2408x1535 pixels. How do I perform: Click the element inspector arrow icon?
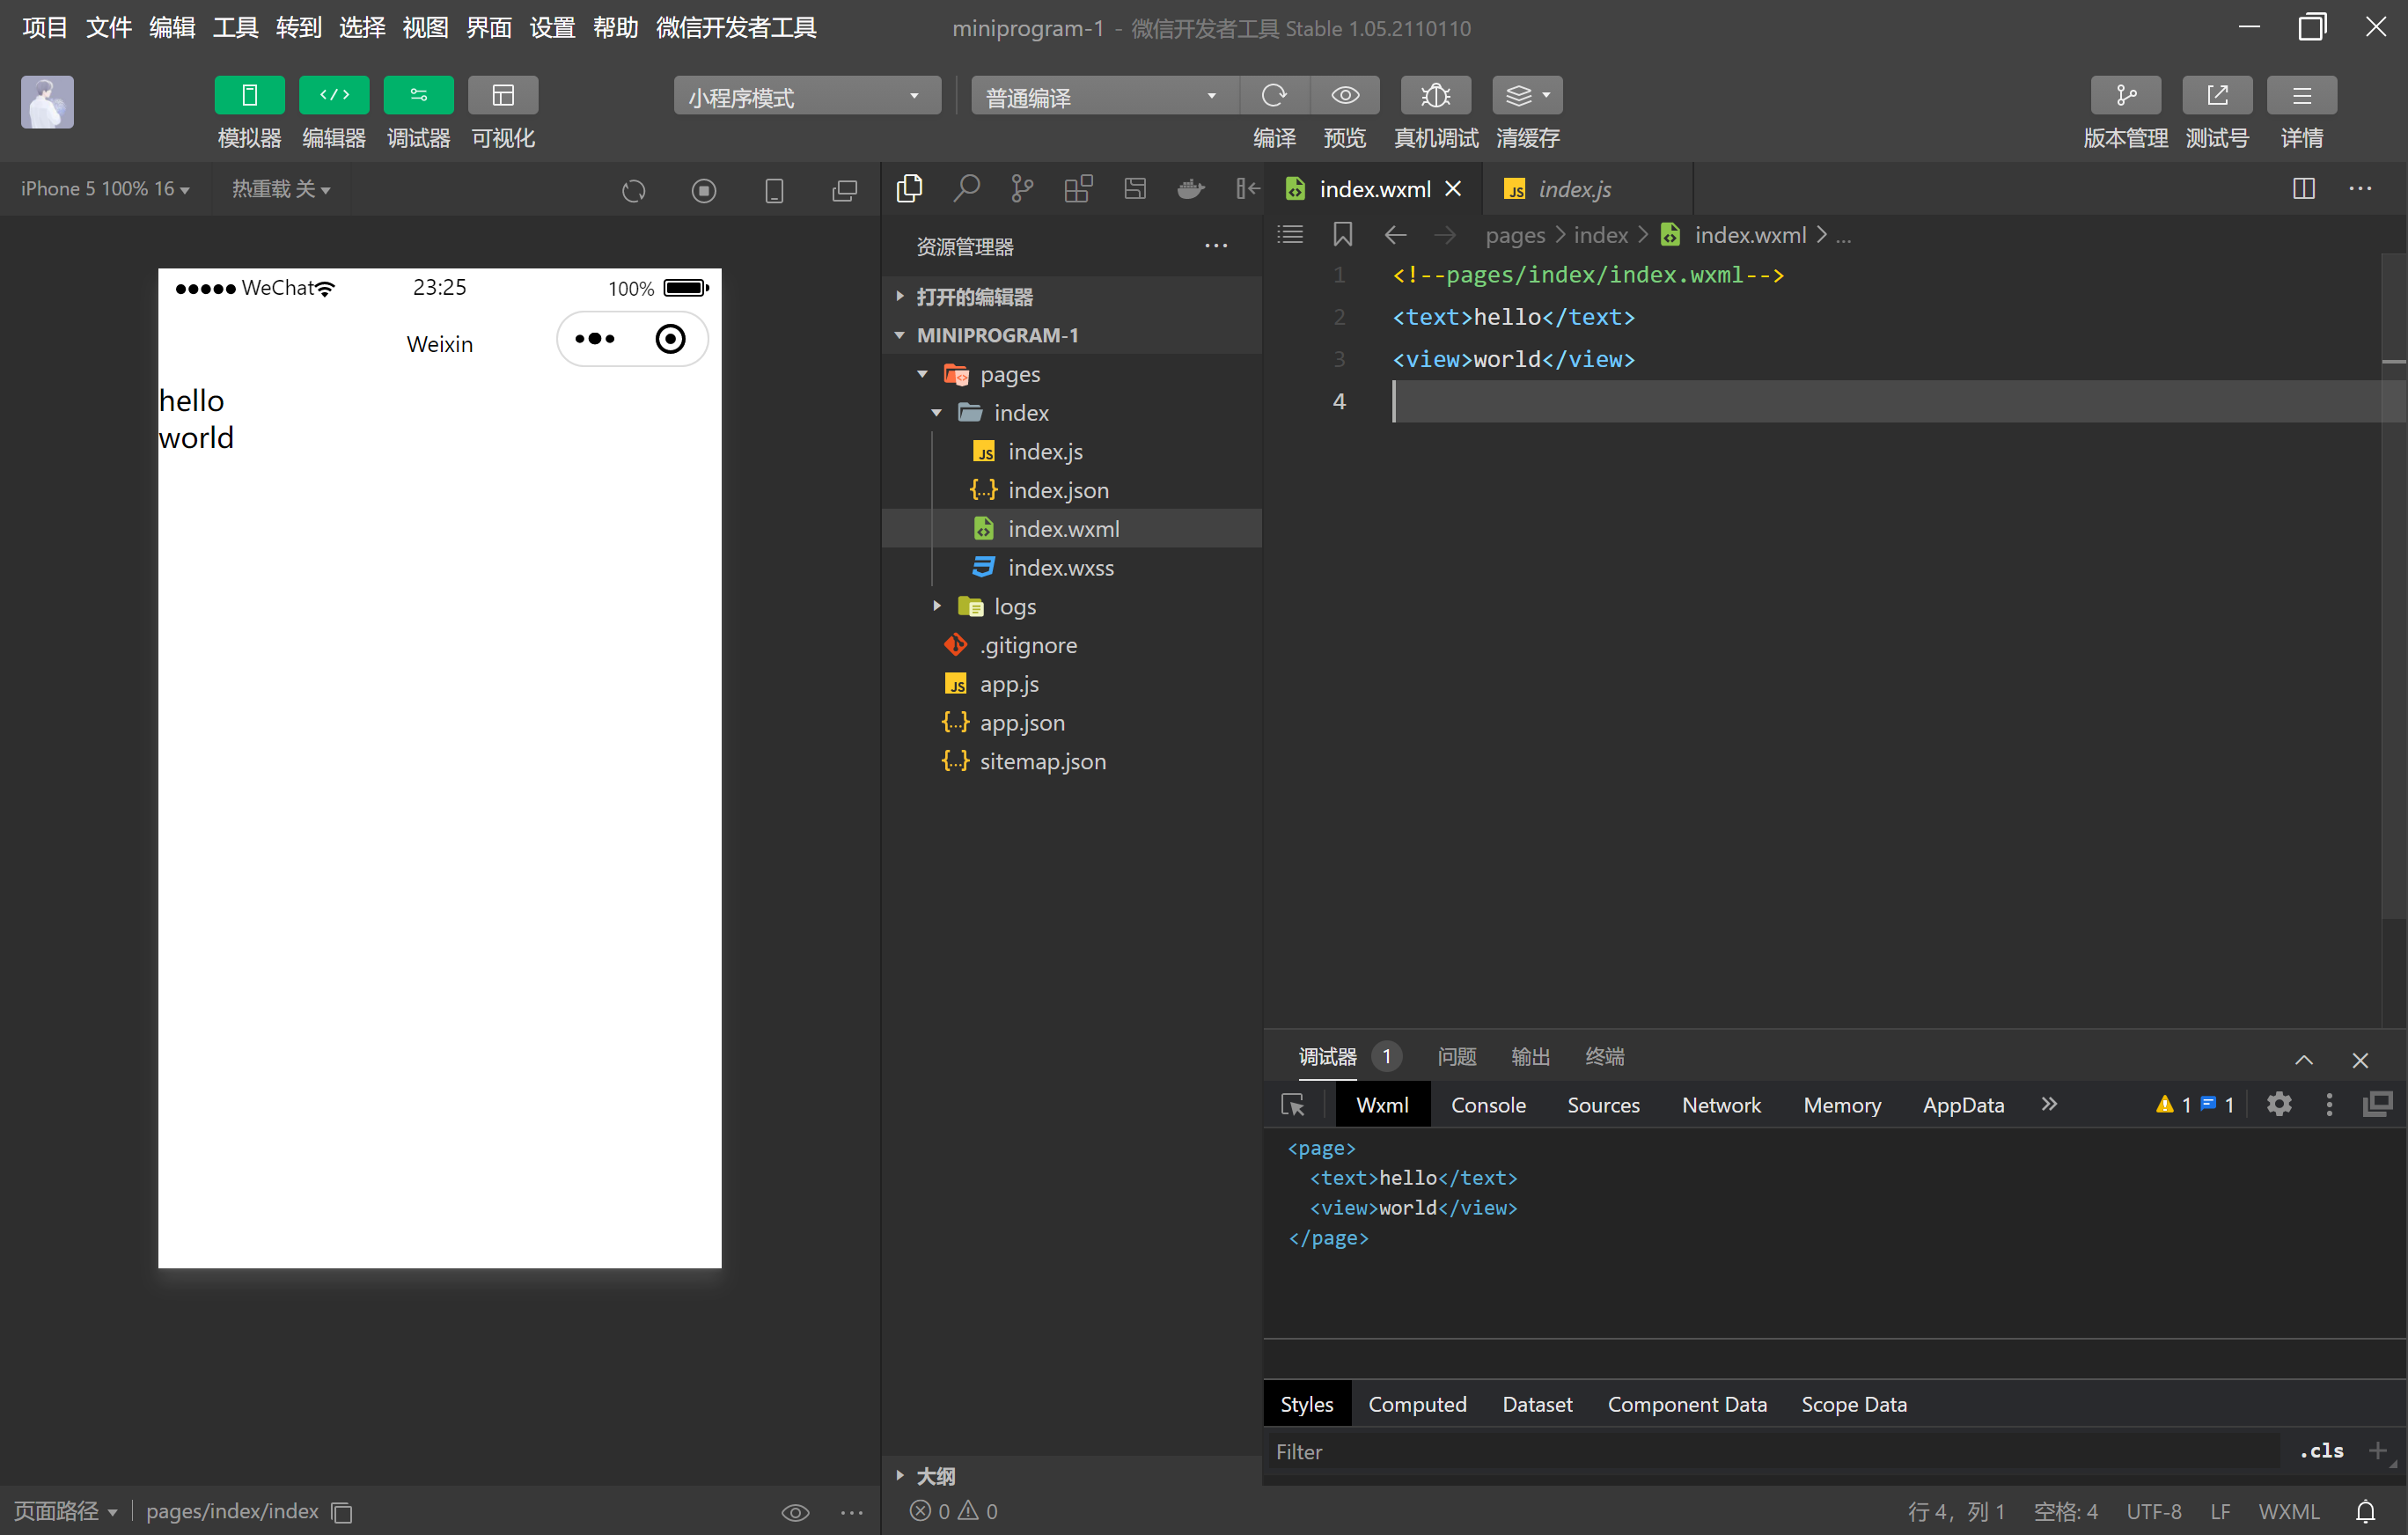(1292, 1105)
